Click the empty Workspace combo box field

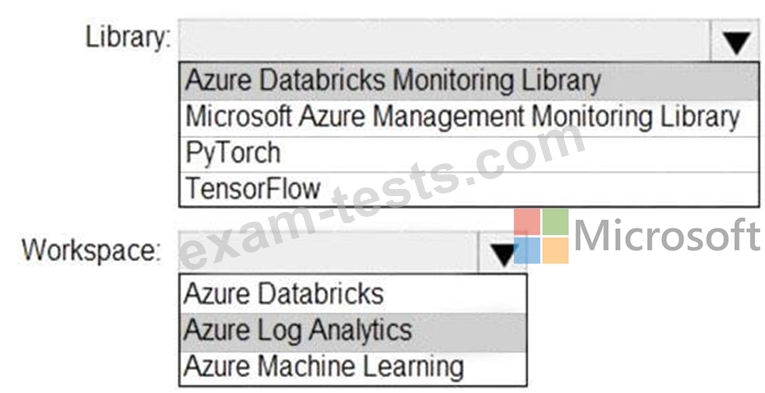click(x=329, y=253)
